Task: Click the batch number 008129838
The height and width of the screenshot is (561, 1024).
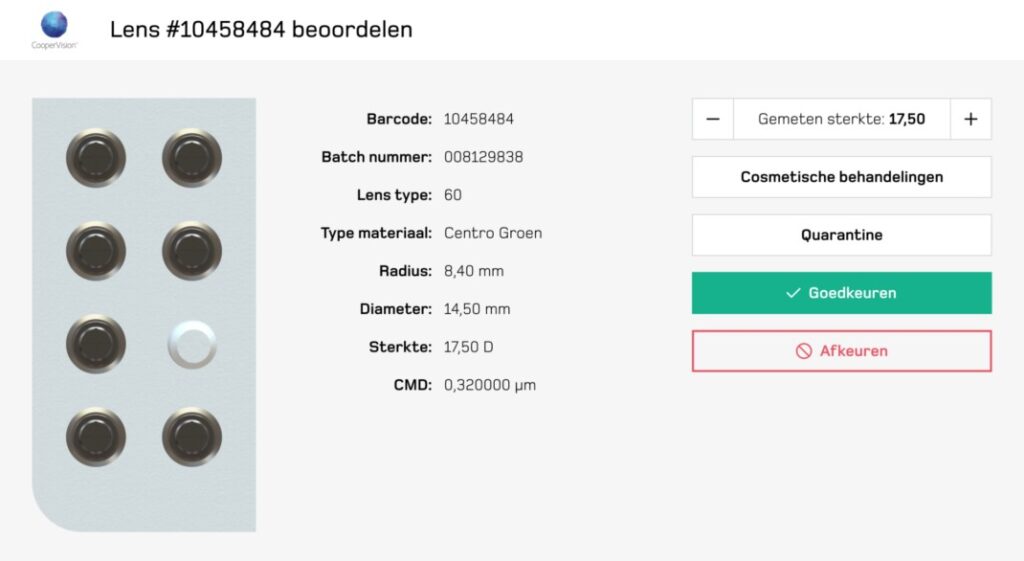Action: [483, 157]
